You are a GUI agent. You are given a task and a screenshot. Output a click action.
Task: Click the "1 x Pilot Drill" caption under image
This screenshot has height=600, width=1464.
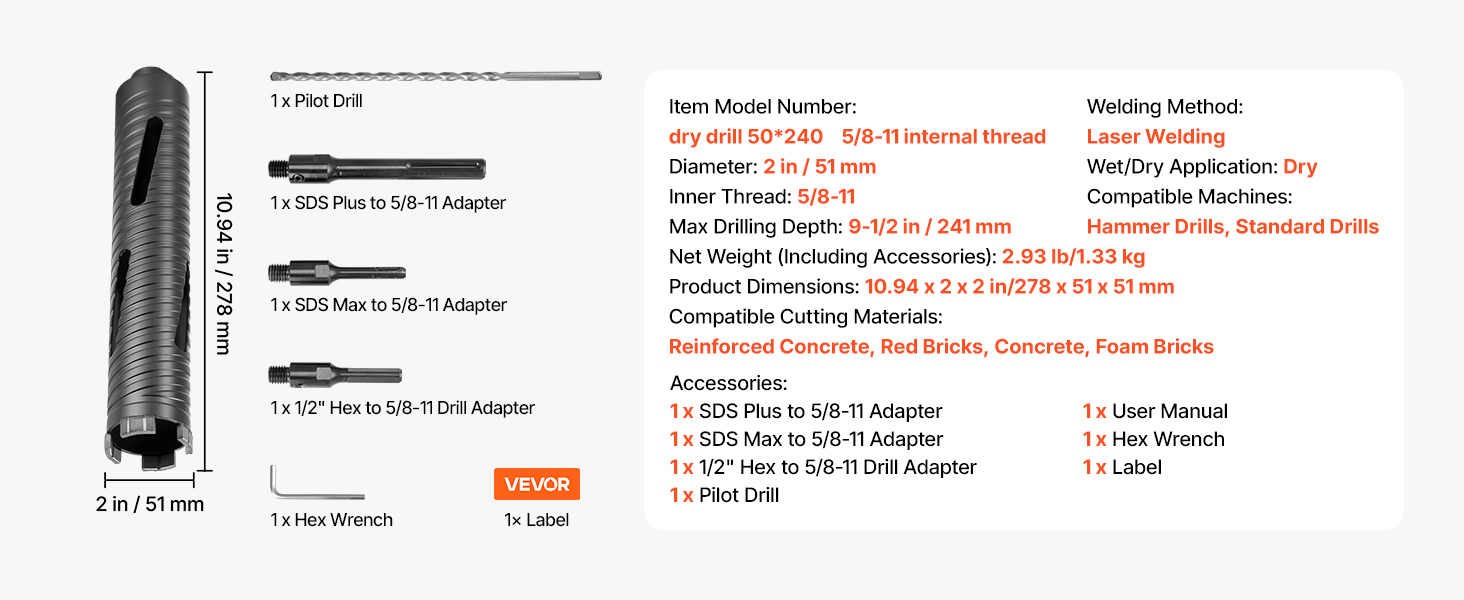point(316,101)
